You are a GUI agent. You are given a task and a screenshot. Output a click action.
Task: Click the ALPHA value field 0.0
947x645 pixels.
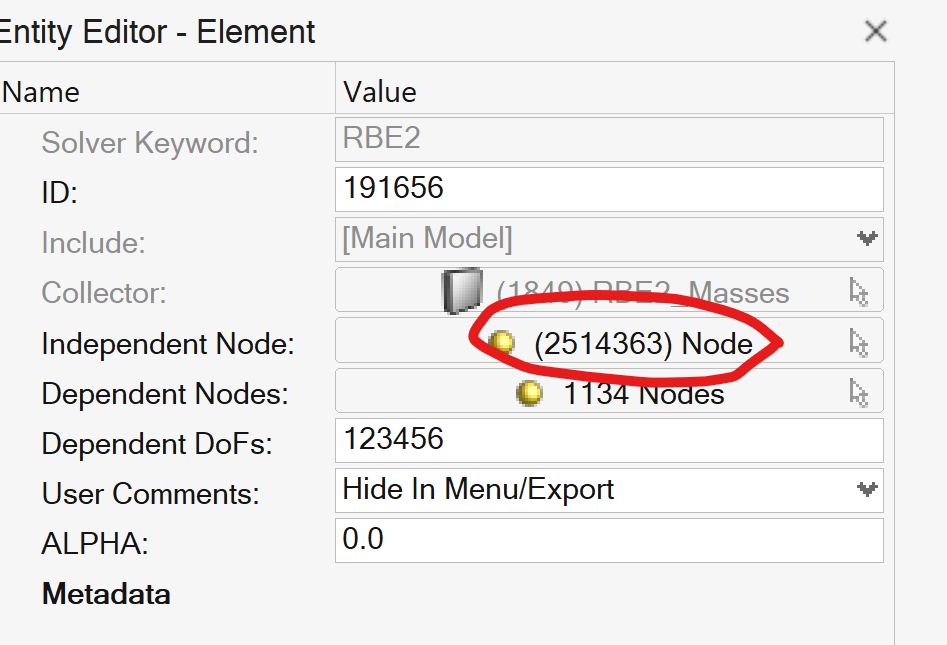pyautogui.click(x=609, y=541)
